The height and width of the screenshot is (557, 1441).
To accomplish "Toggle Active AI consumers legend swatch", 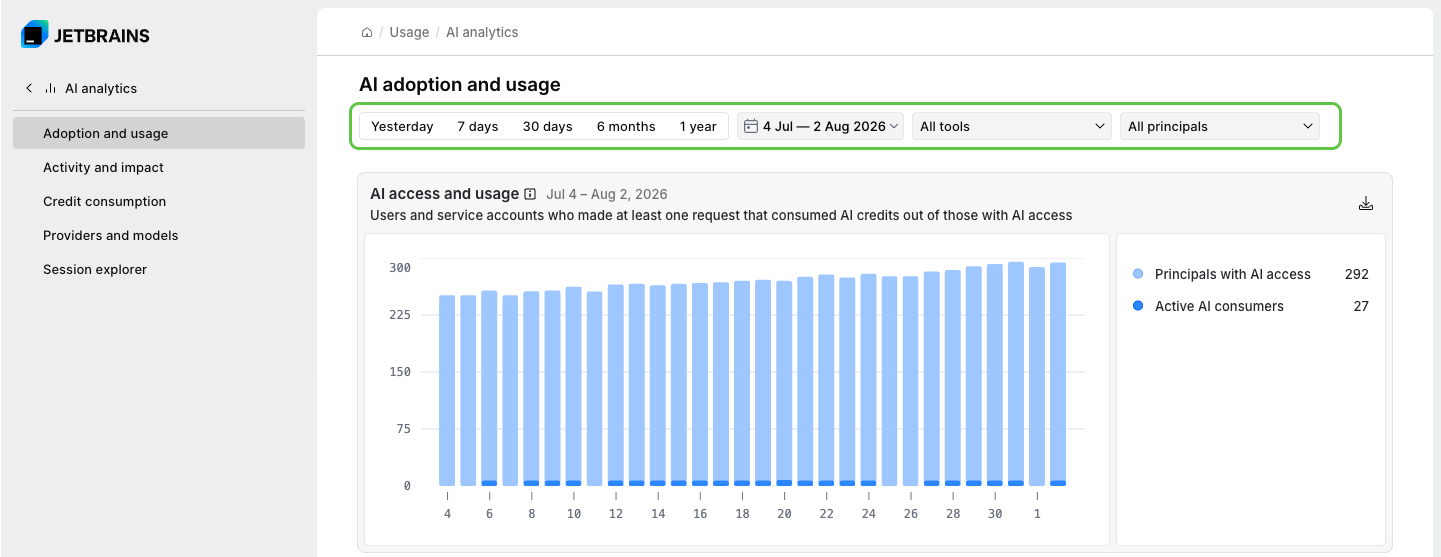I will pyautogui.click(x=1138, y=306).
